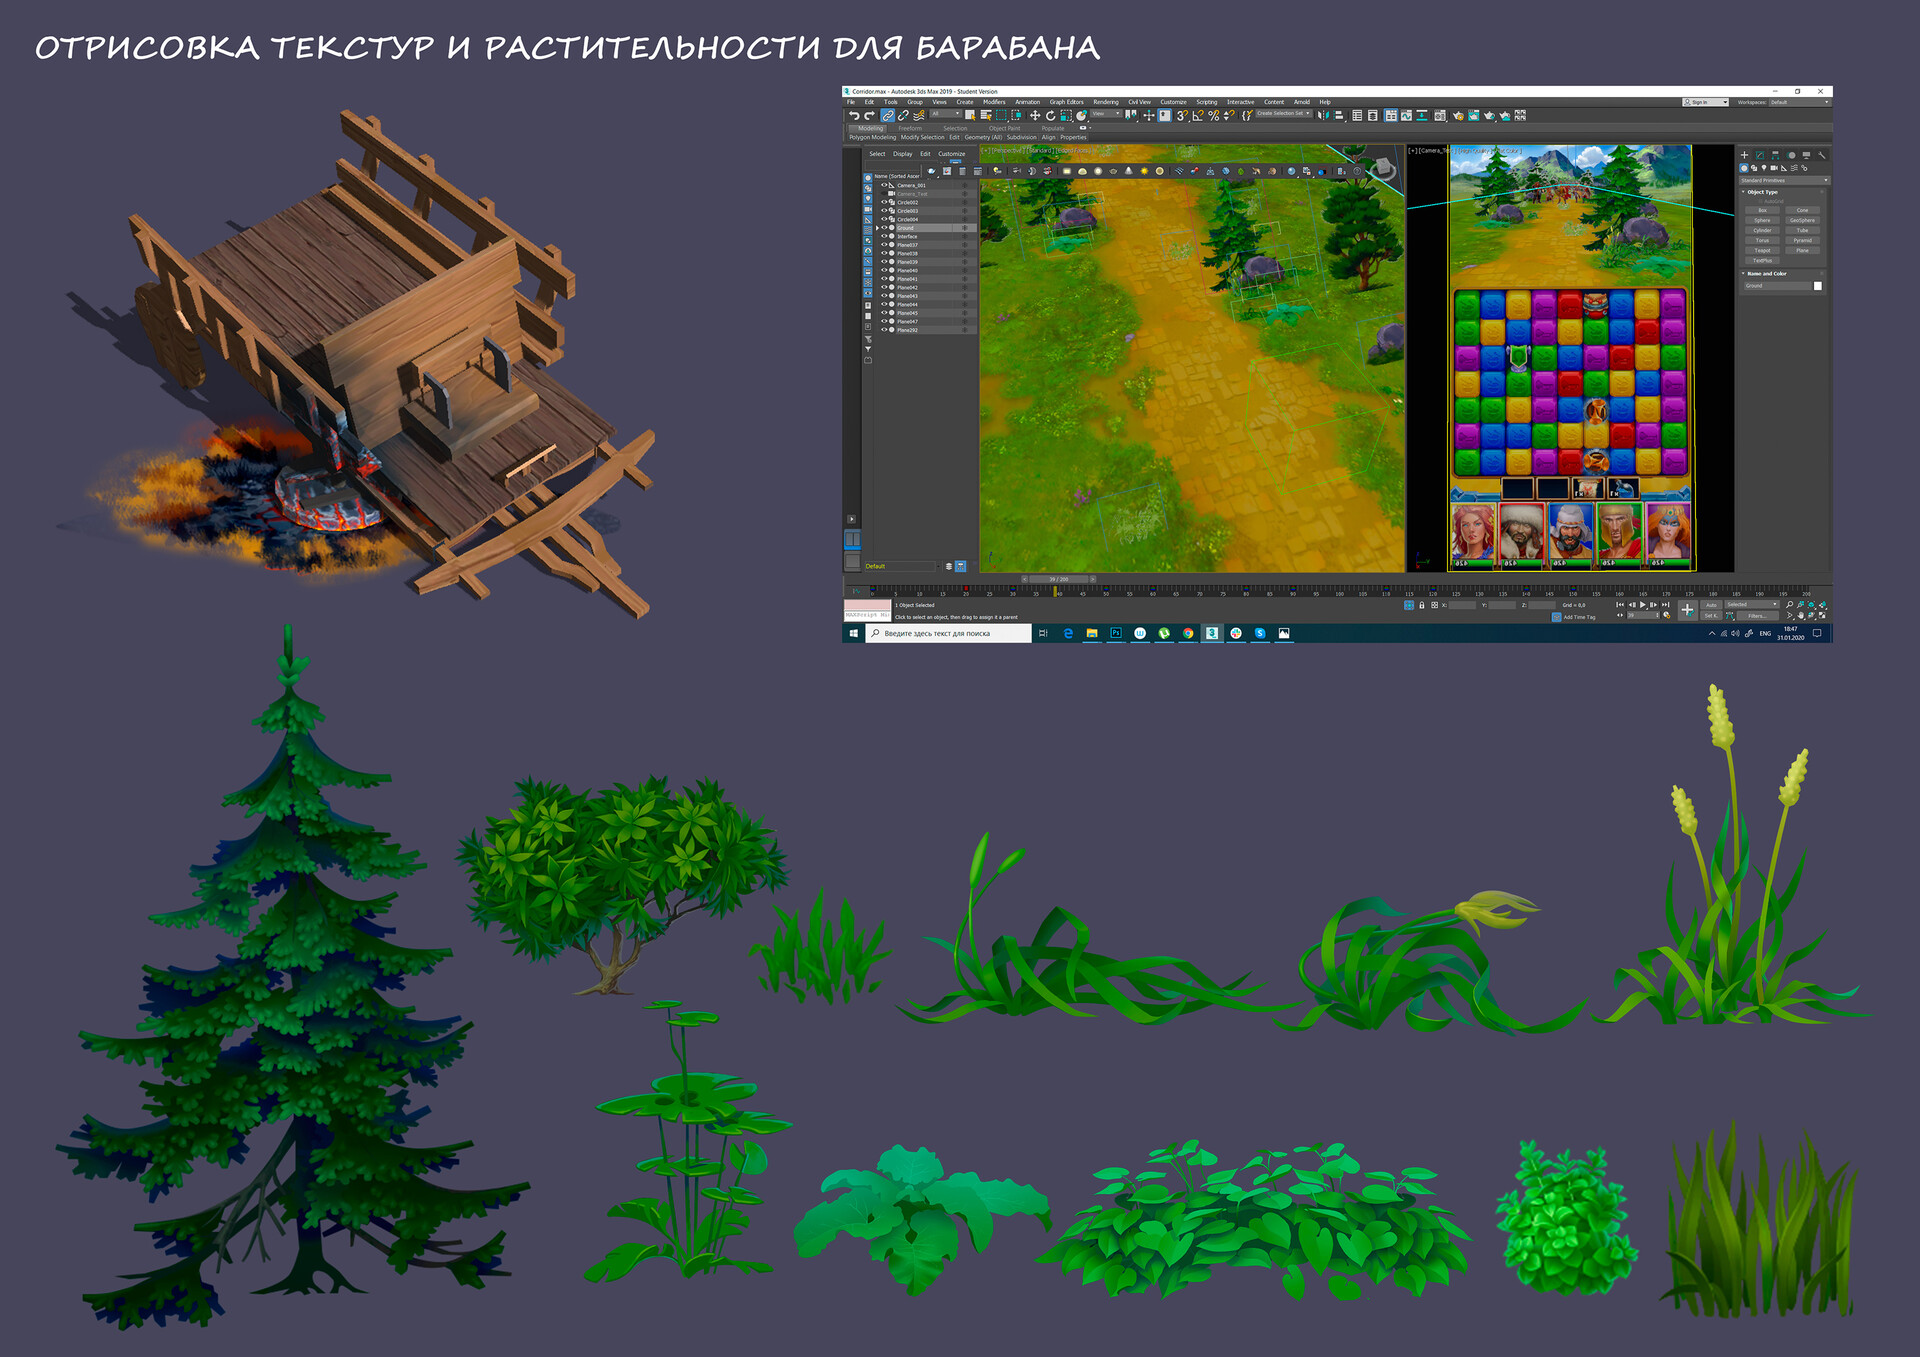Screen dimensions: 1920x1357
Task: Choose the Select Object tool
Action: point(970,115)
